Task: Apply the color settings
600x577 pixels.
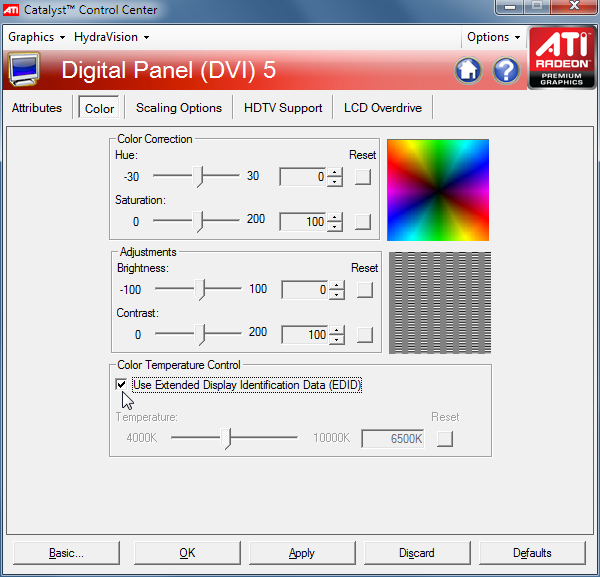Action: [x=302, y=553]
